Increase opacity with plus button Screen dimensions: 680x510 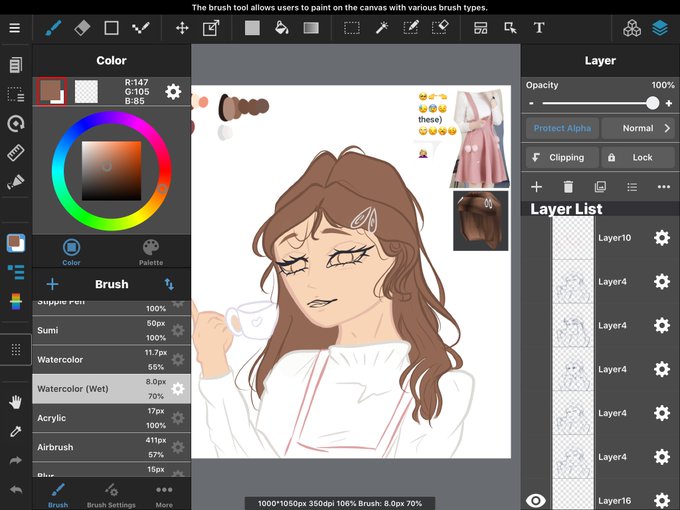(x=669, y=103)
